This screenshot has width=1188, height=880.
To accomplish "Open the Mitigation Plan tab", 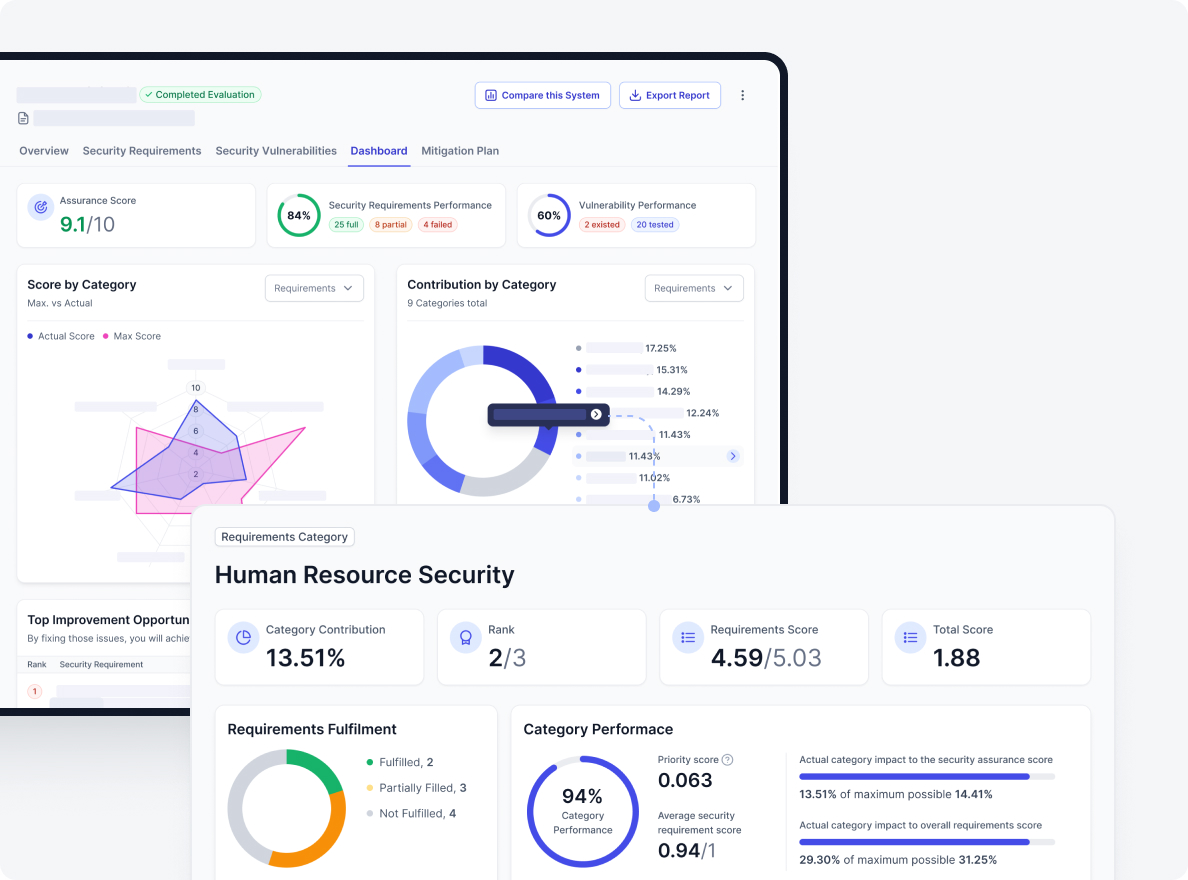I will [x=460, y=151].
